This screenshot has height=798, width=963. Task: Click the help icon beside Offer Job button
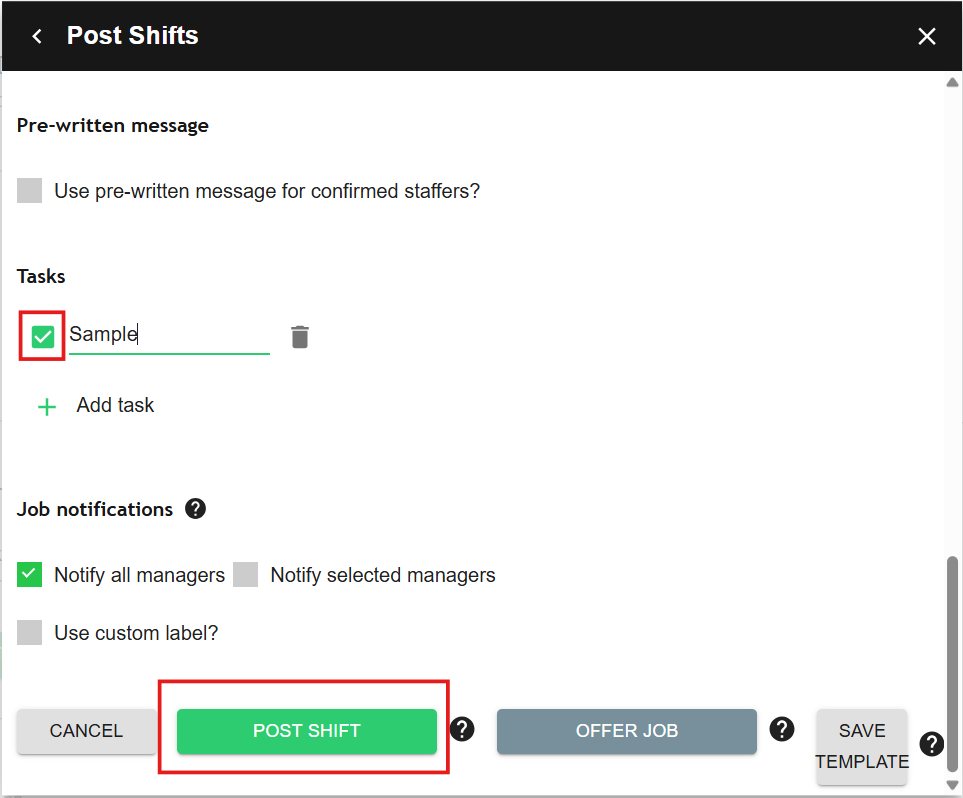point(782,729)
